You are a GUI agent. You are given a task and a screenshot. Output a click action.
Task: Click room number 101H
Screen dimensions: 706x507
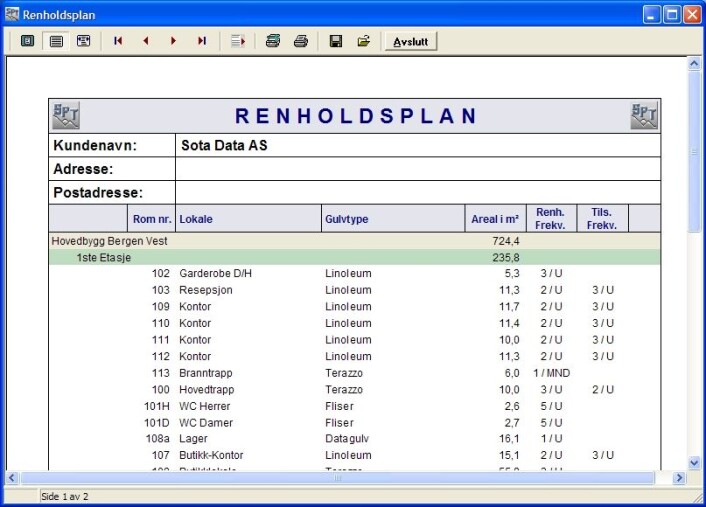[157, 406]
